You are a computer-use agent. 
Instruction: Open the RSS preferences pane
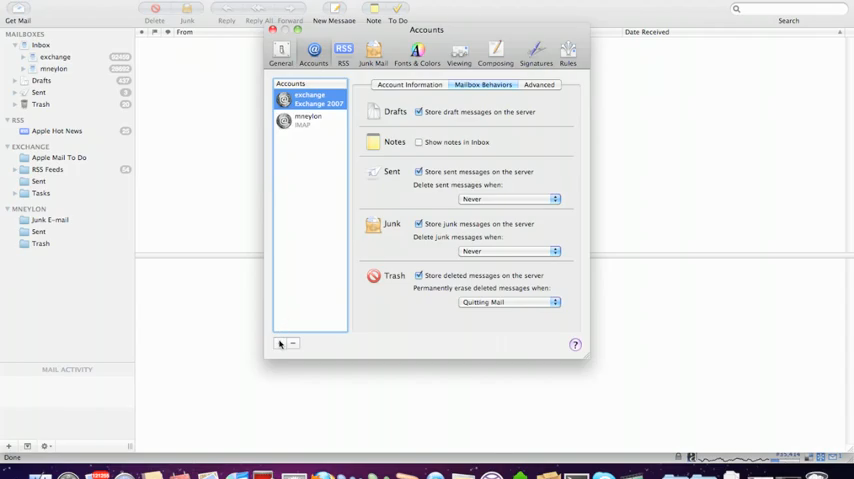343,53
